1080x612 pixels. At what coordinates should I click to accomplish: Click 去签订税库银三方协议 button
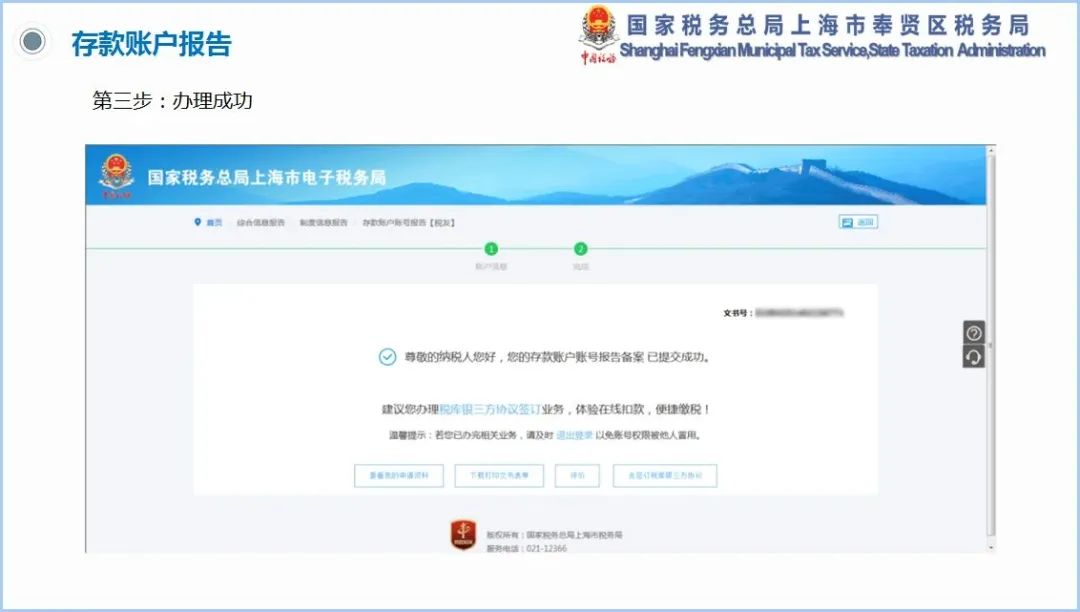coord(665,476)
